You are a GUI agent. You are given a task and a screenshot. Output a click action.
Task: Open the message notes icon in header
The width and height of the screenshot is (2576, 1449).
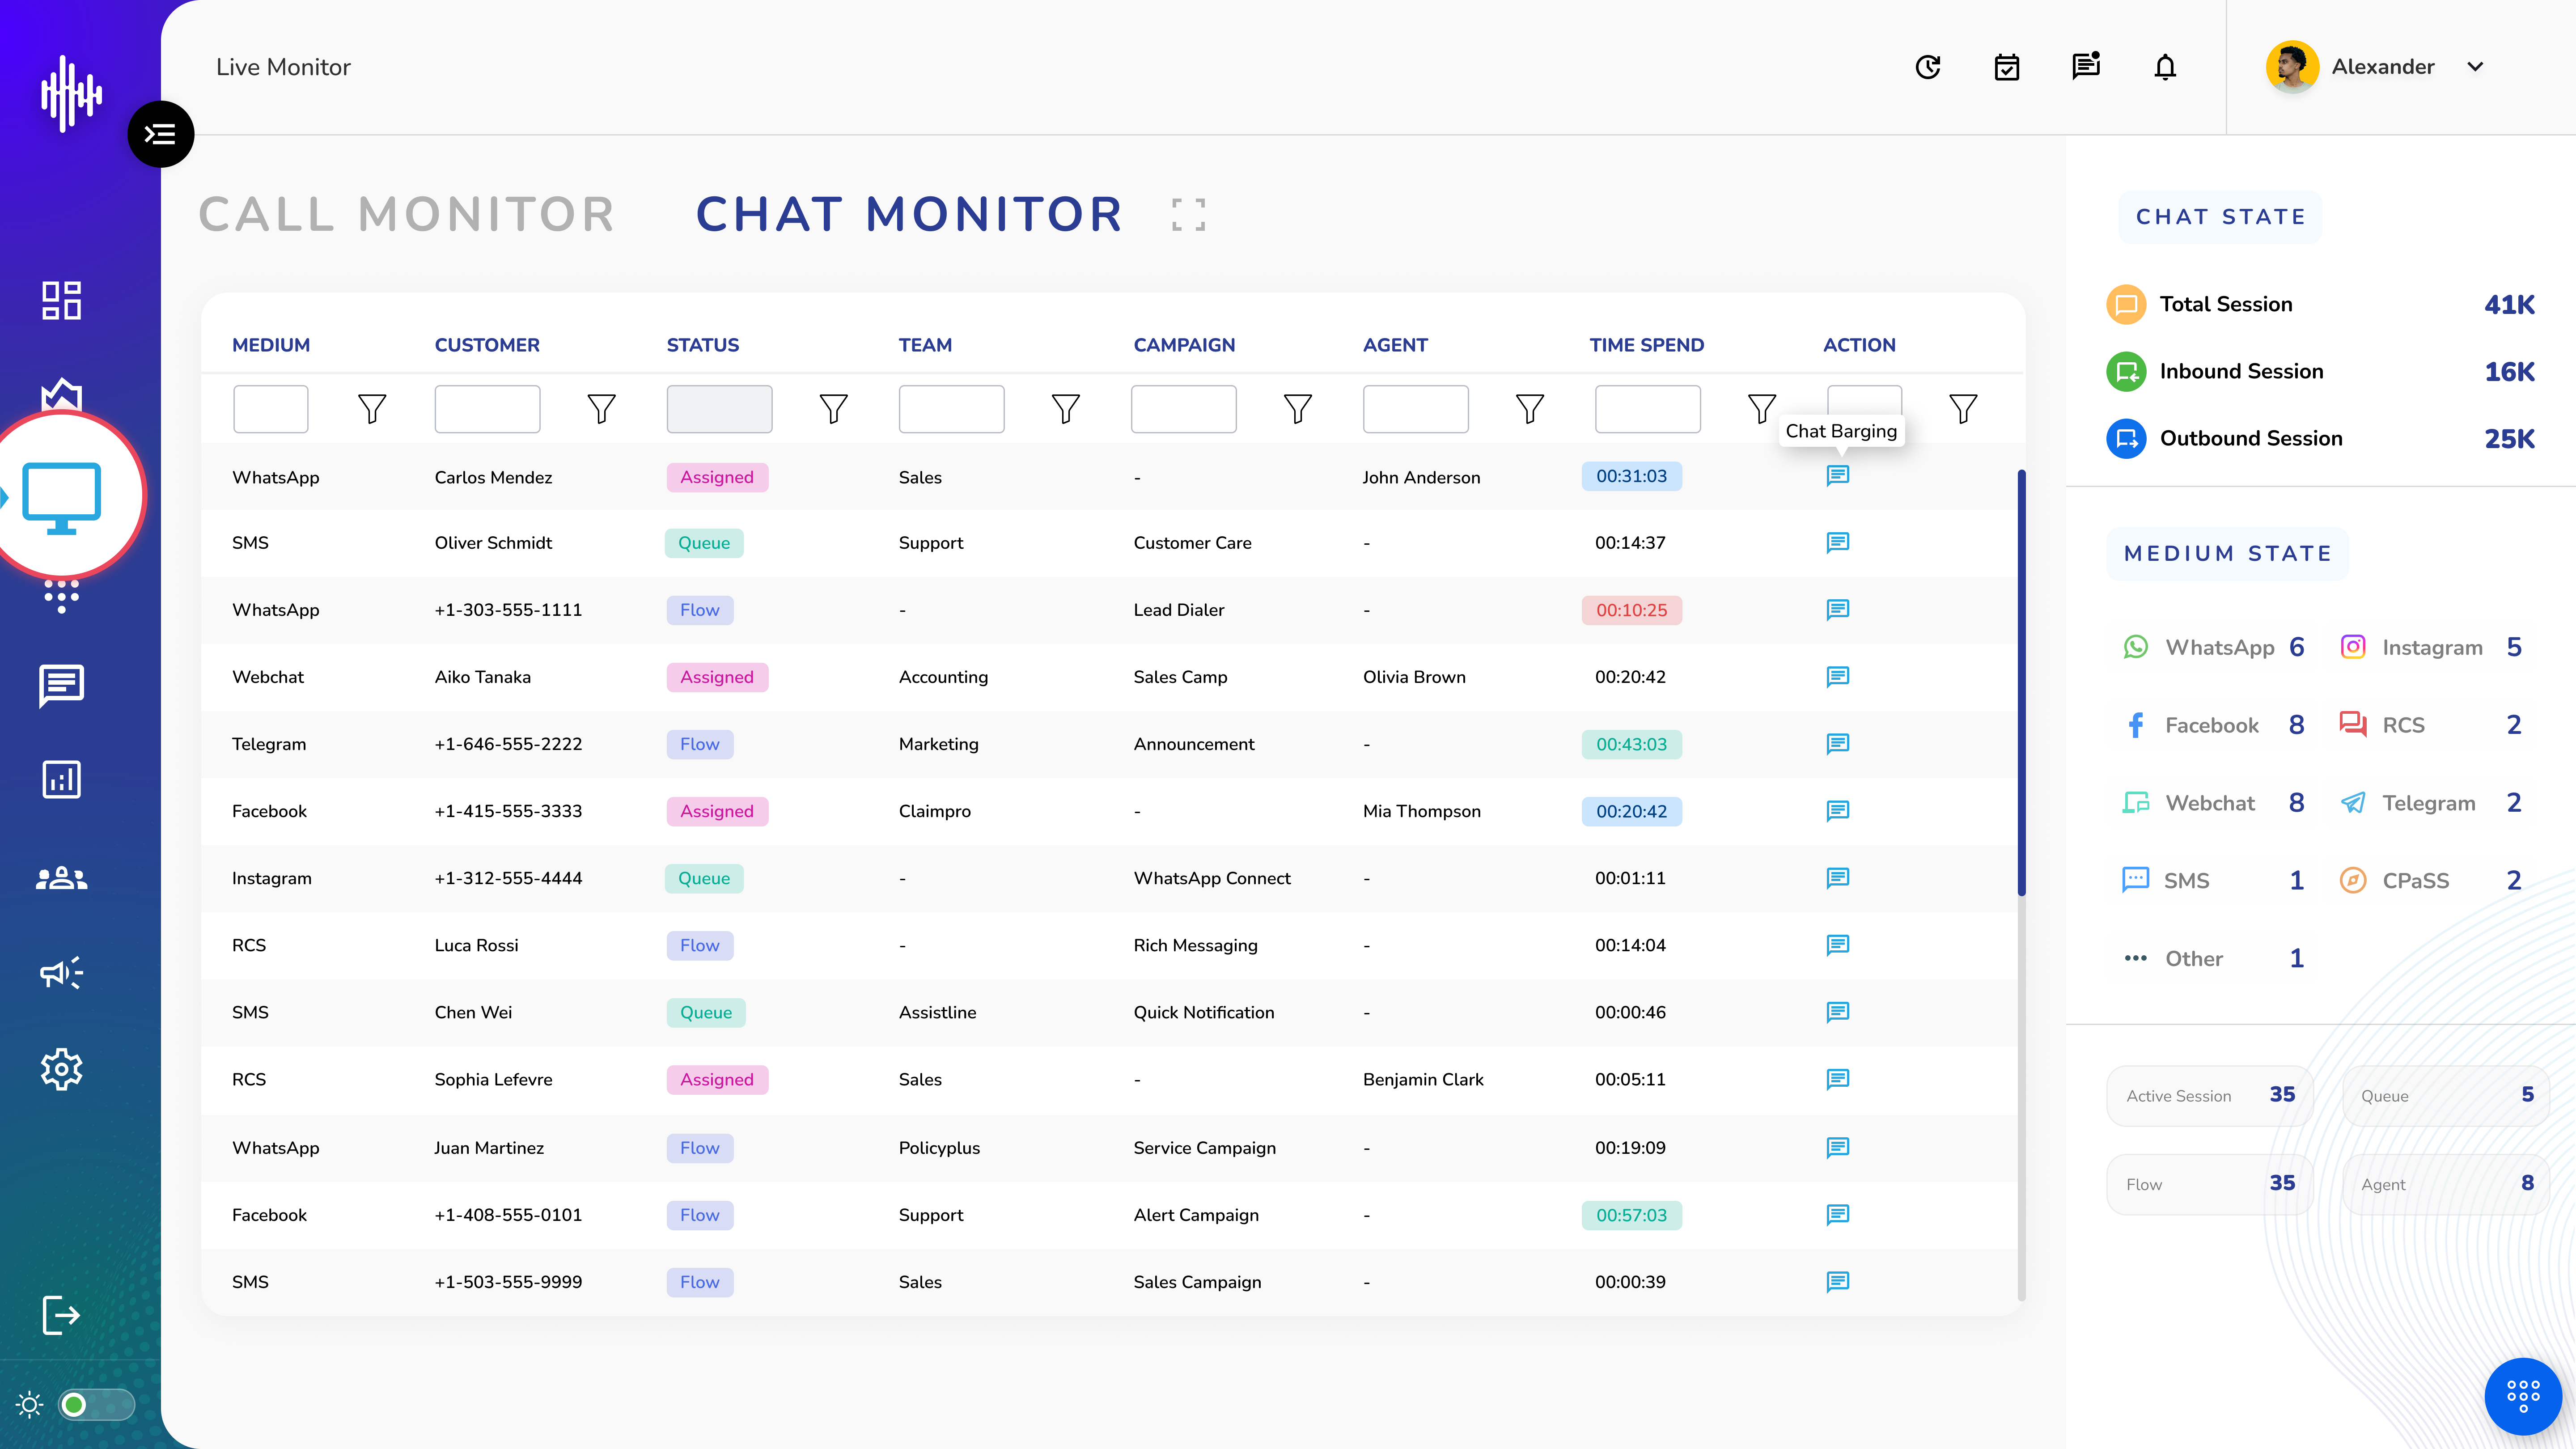pos(2085,67)
